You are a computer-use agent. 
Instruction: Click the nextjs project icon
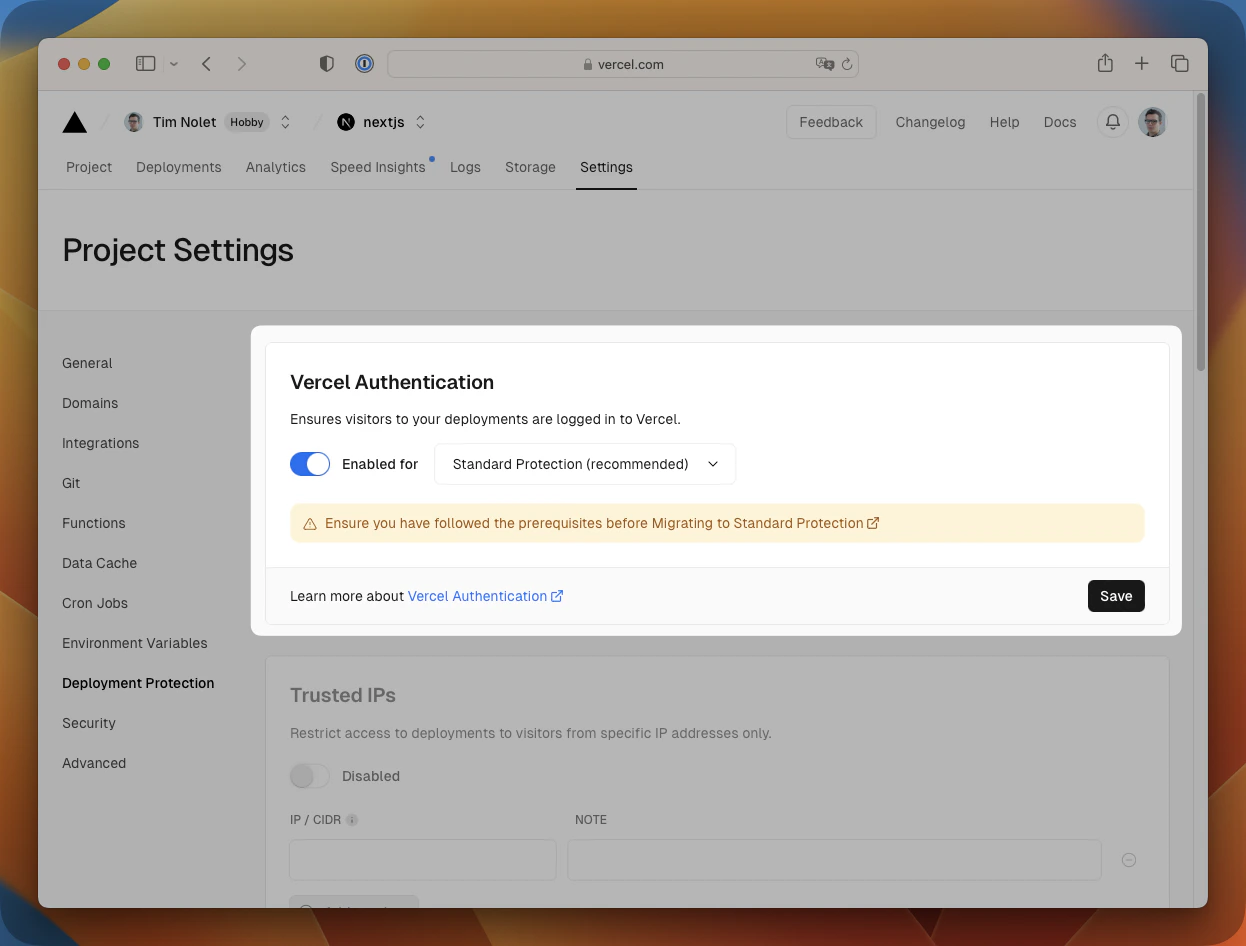(345, 121)
